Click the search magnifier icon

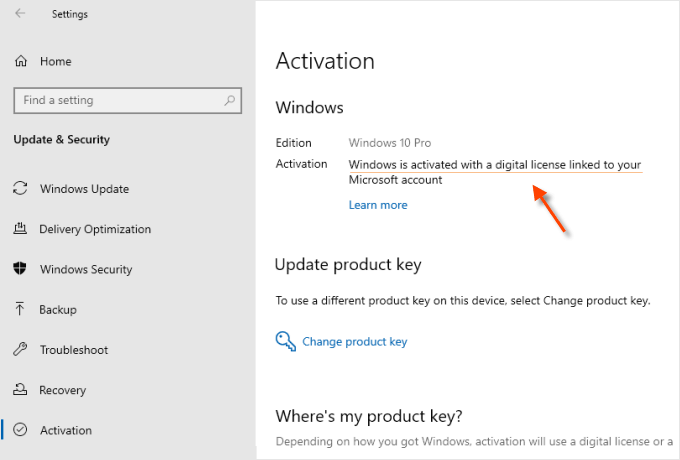coord(229,101)
